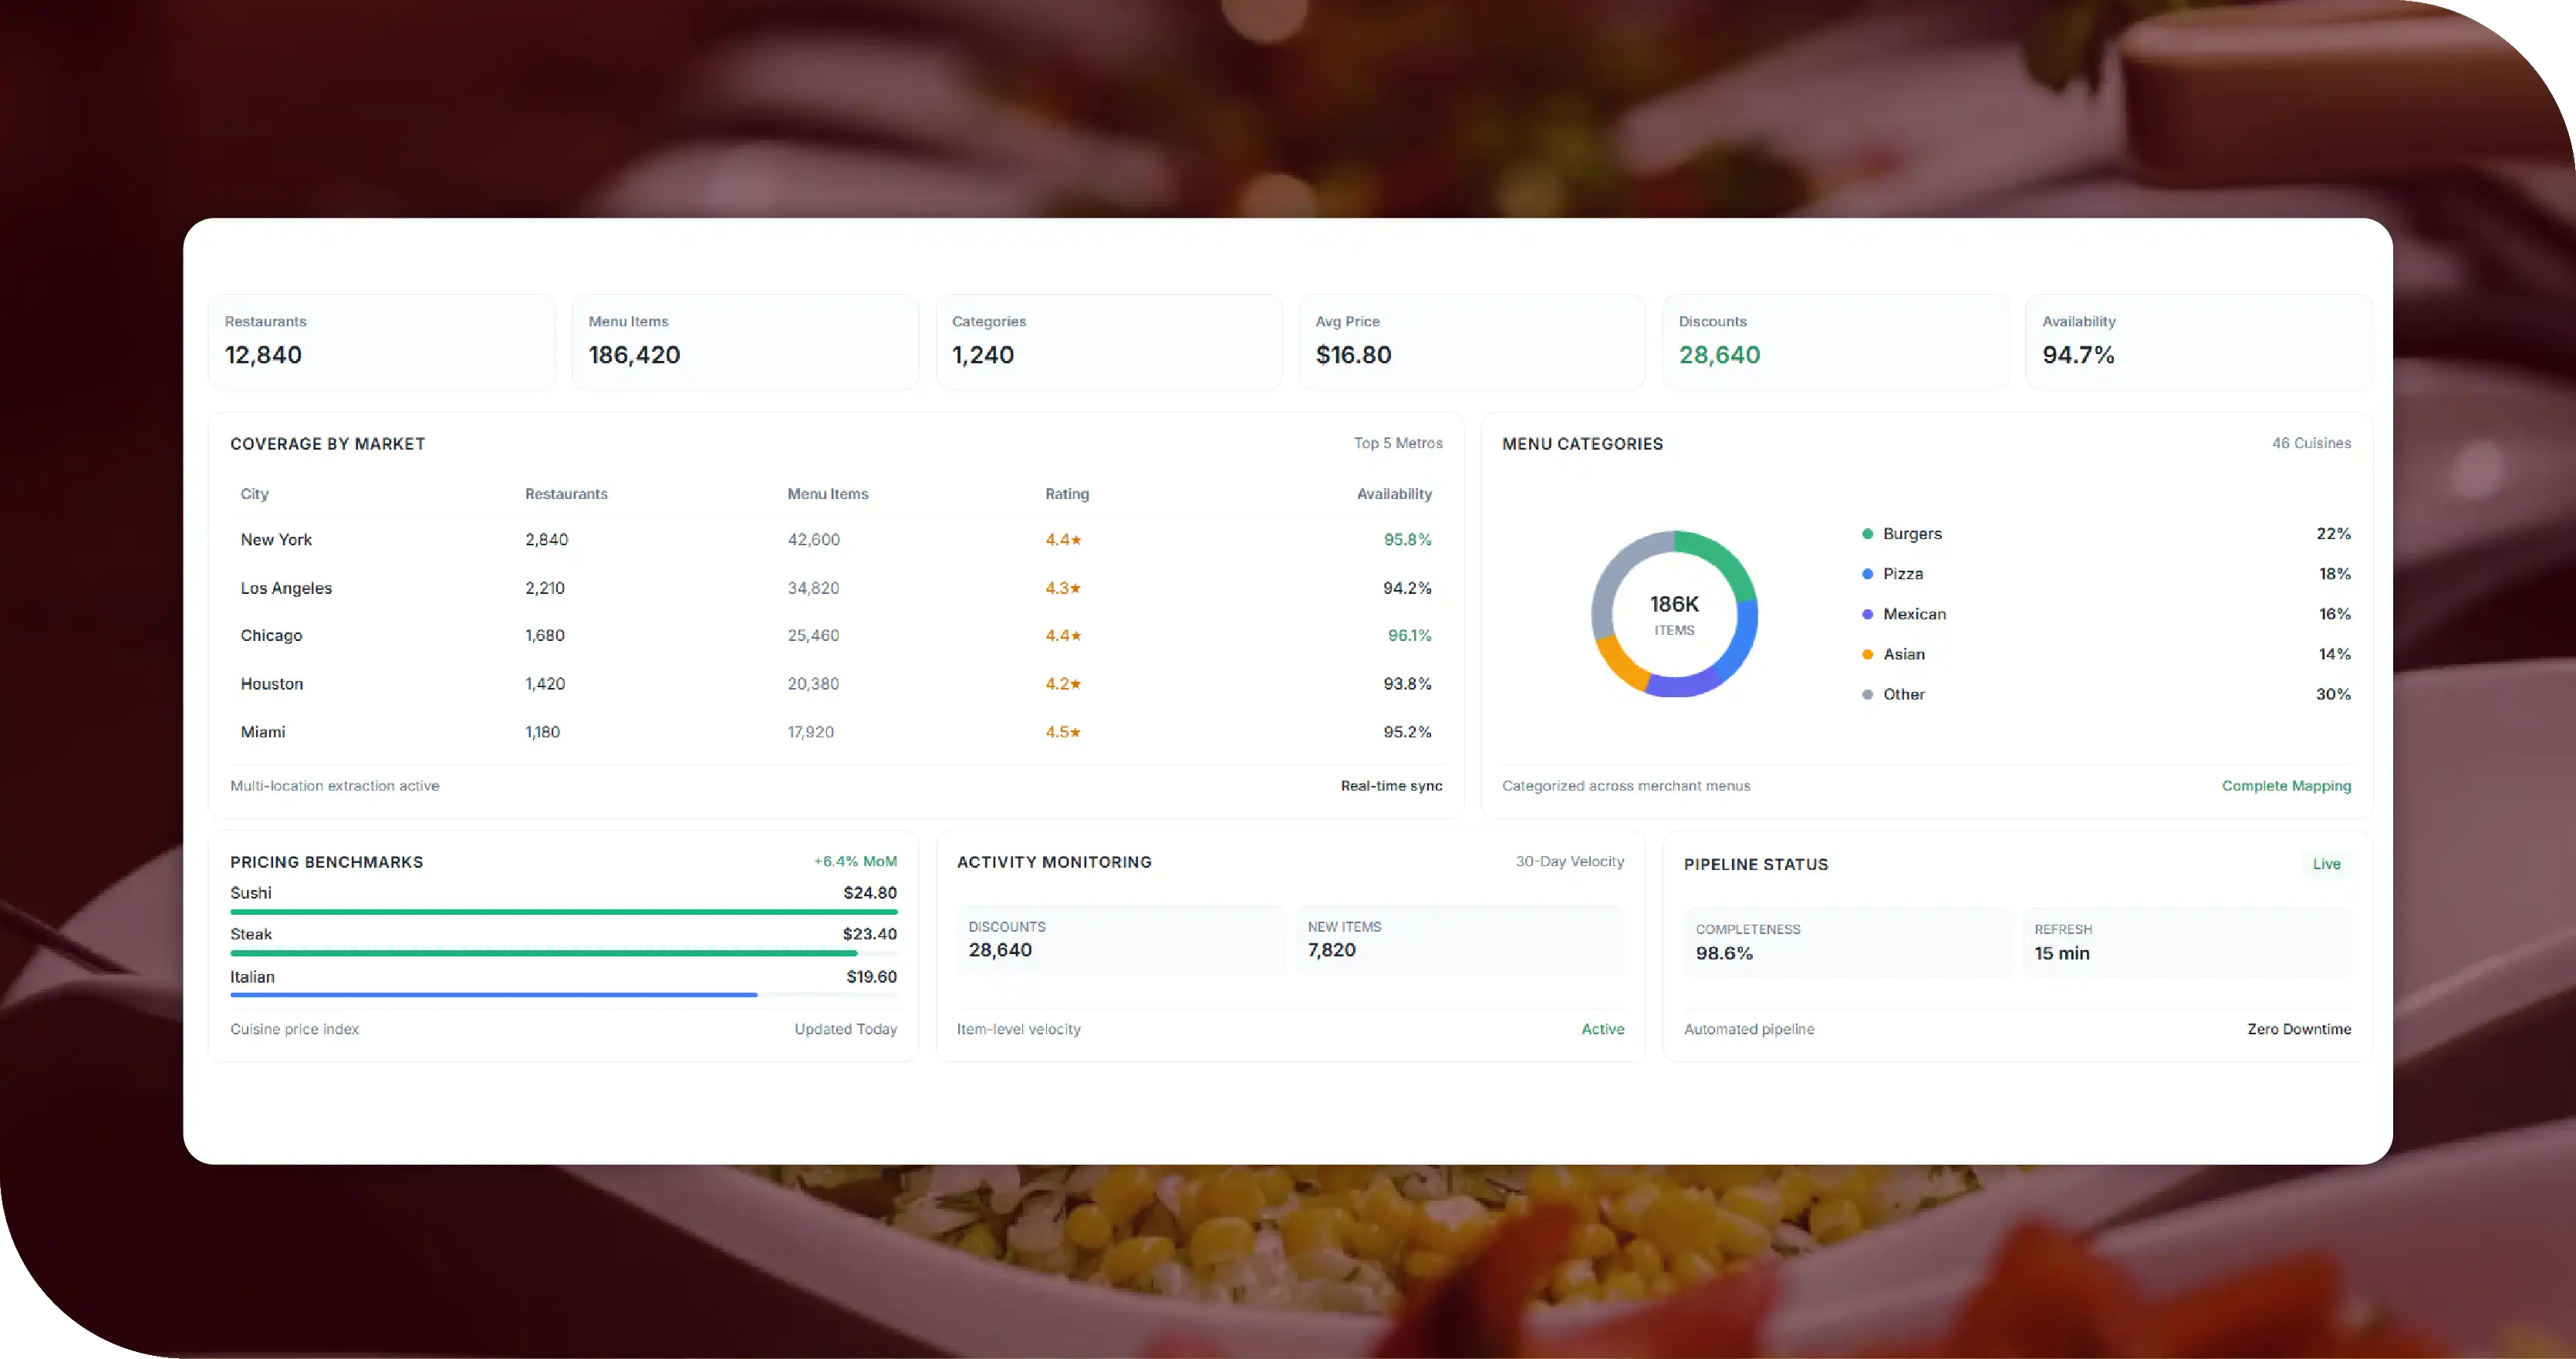Click Houston's 4.2 star rating
The width and height of the screenshot is (2576, 1359).
point(1063,684)
